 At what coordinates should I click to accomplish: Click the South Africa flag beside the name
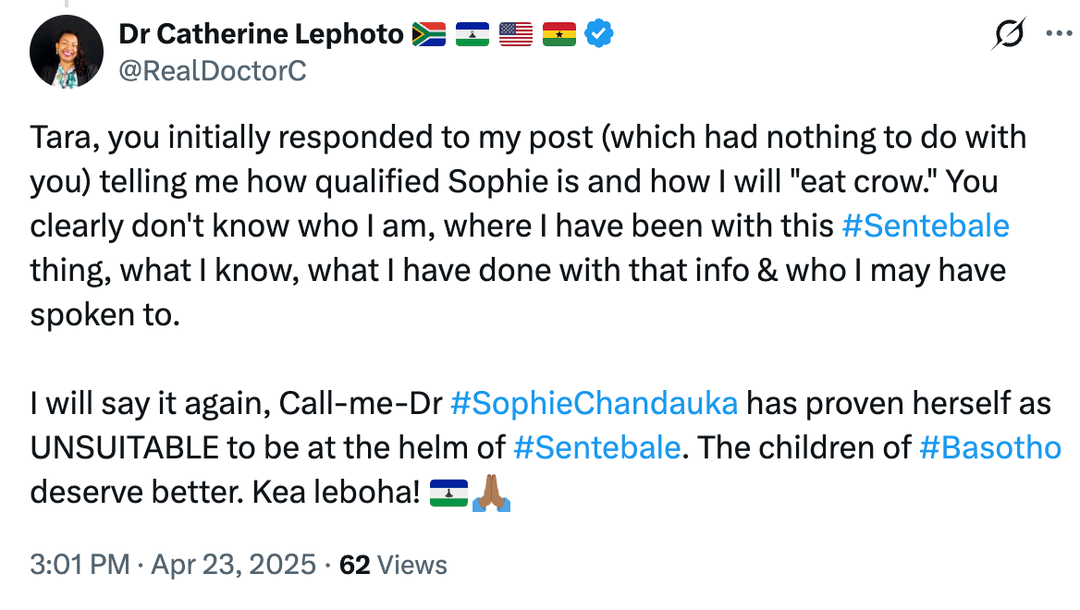pos(430,35)
